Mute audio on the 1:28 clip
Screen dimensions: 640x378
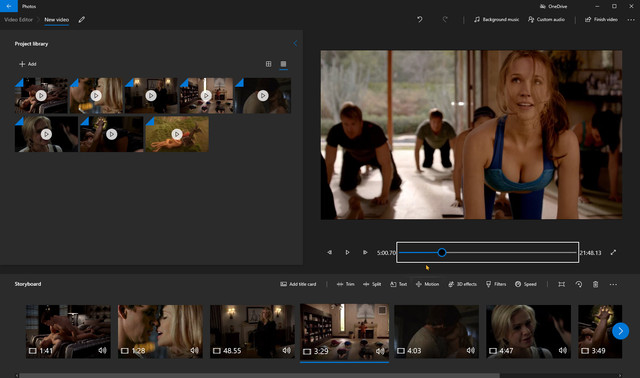(194, 350)
